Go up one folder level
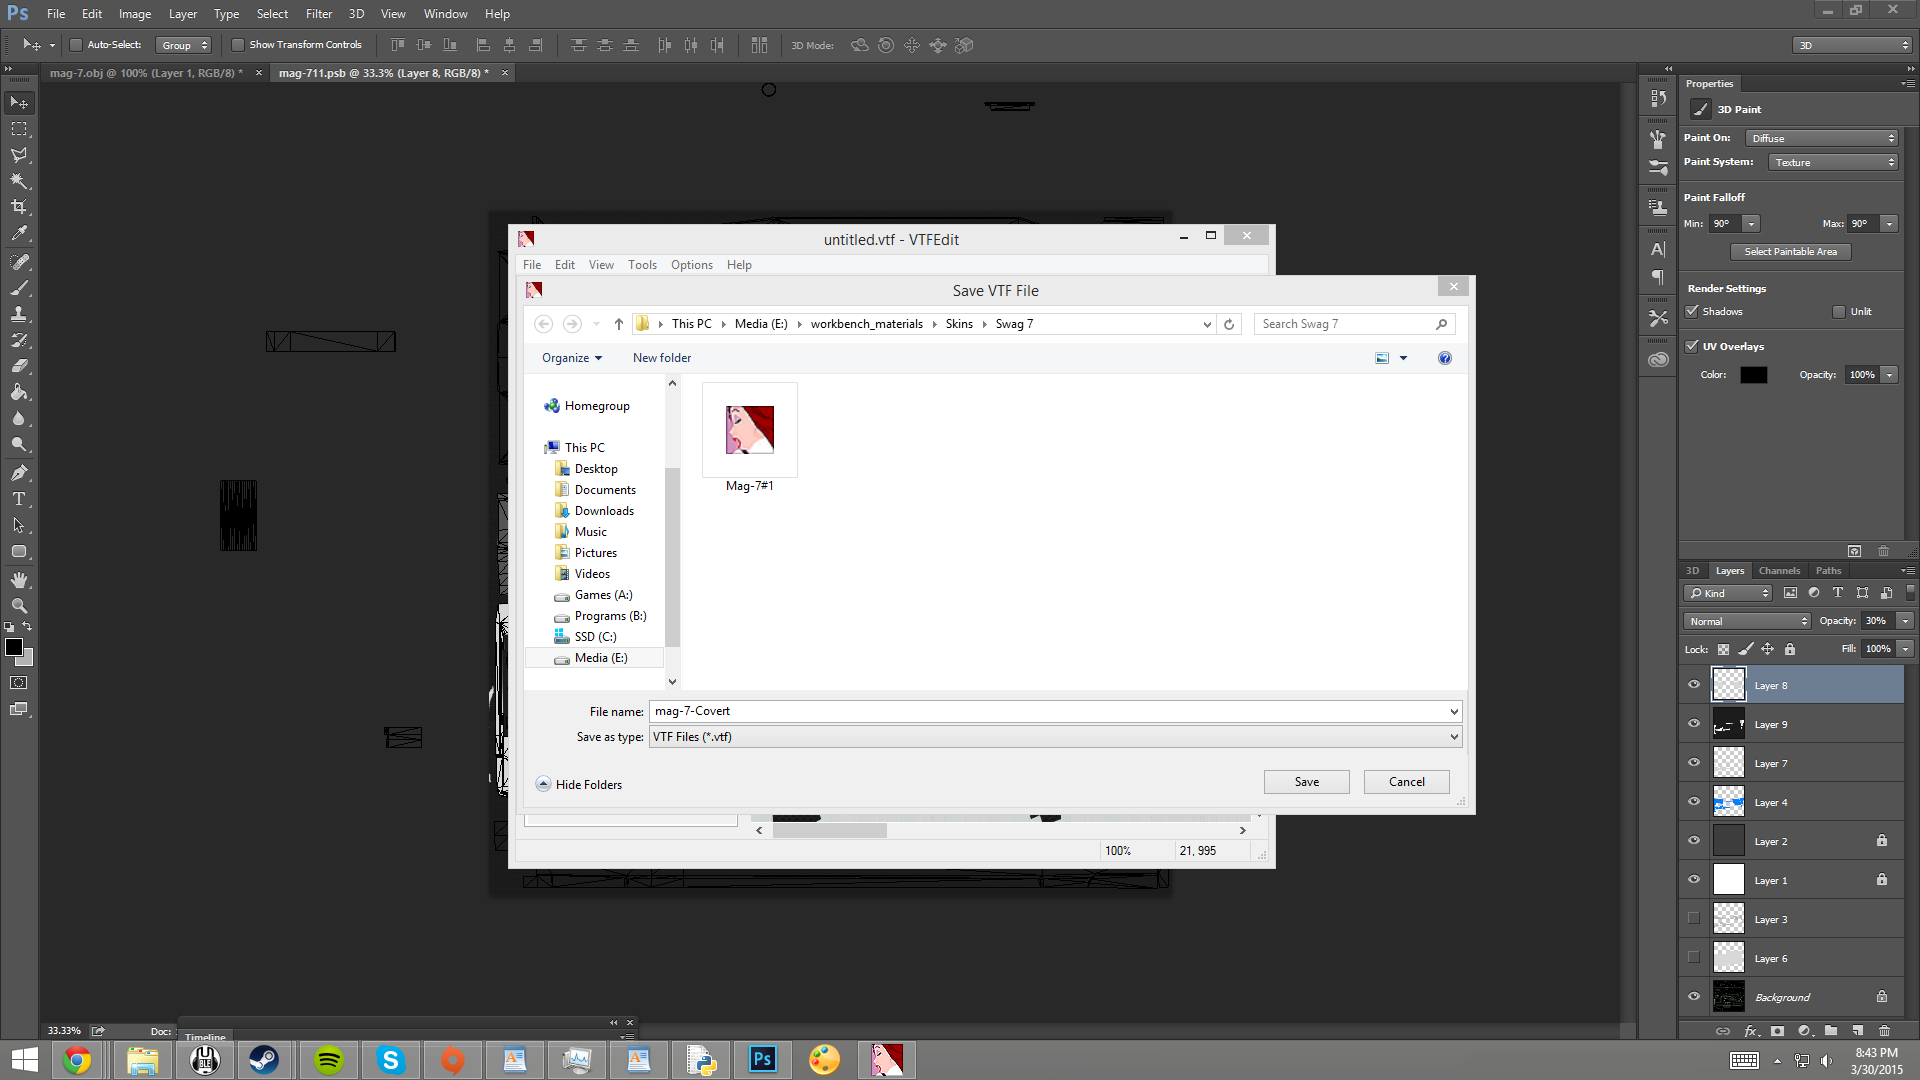Screen dimensions: 1920x1080 click(x=618, y=324)
